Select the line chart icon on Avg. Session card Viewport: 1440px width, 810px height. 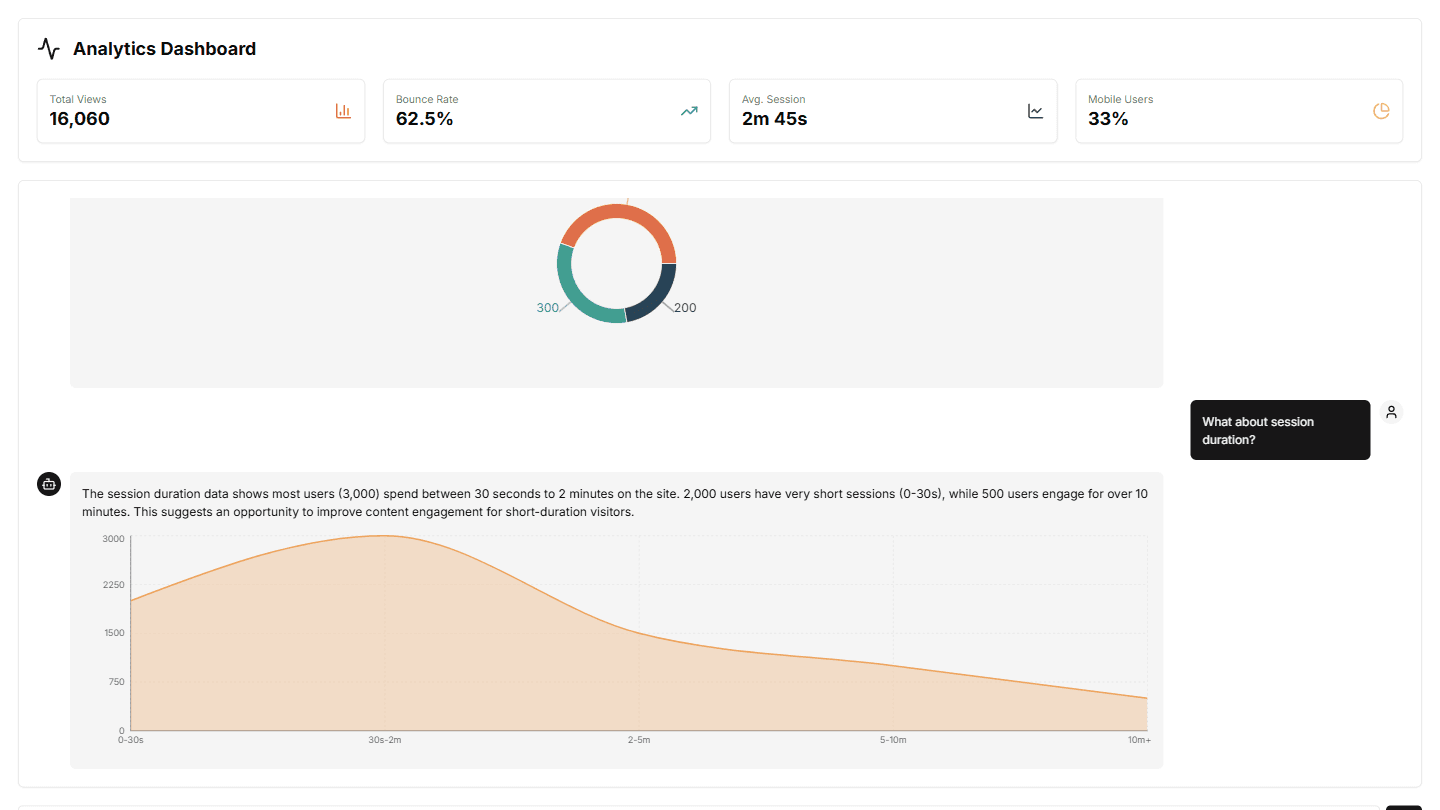[1035, 111]
